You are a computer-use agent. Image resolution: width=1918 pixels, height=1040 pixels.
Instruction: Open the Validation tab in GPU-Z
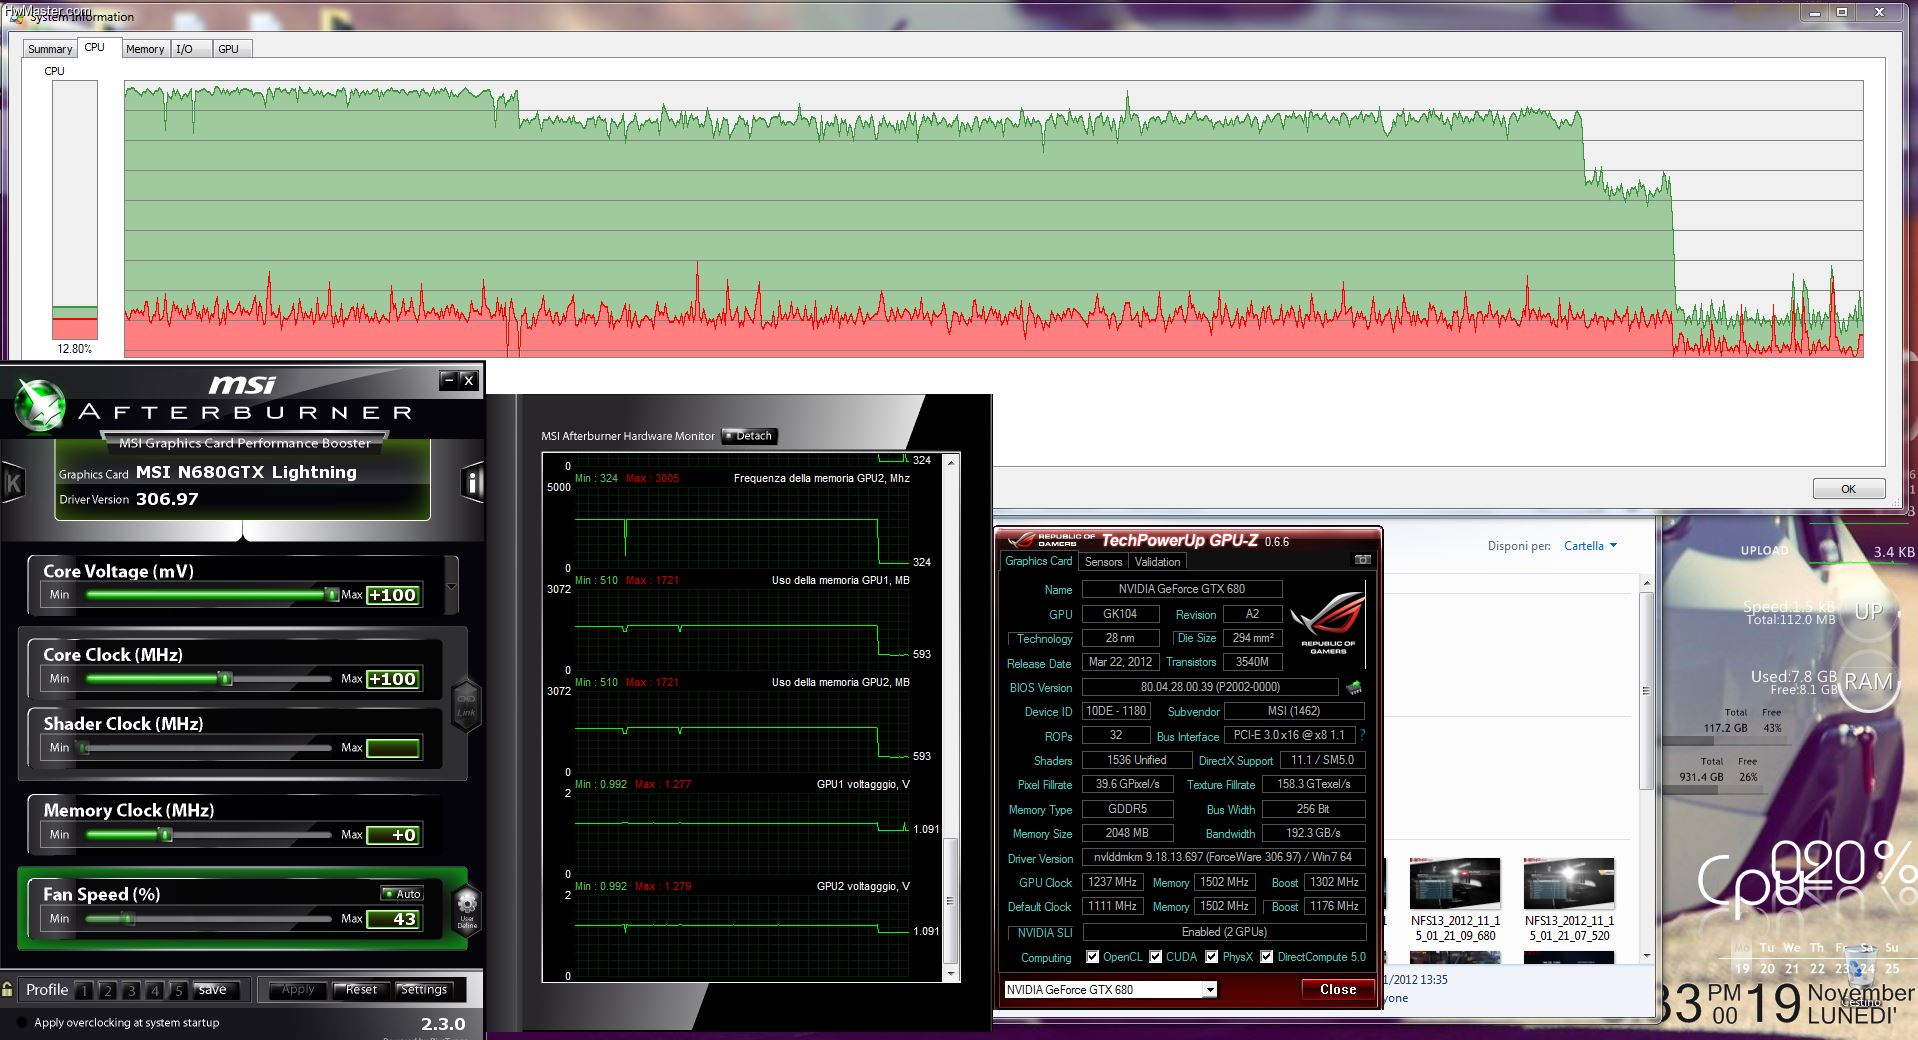[x=1157, y=562]
